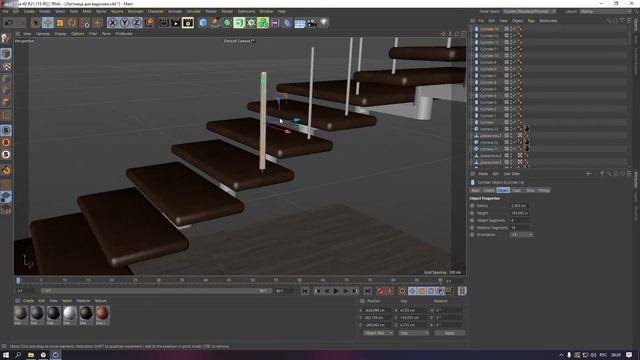Switch to Model mode in sidebar

point(6,53)
